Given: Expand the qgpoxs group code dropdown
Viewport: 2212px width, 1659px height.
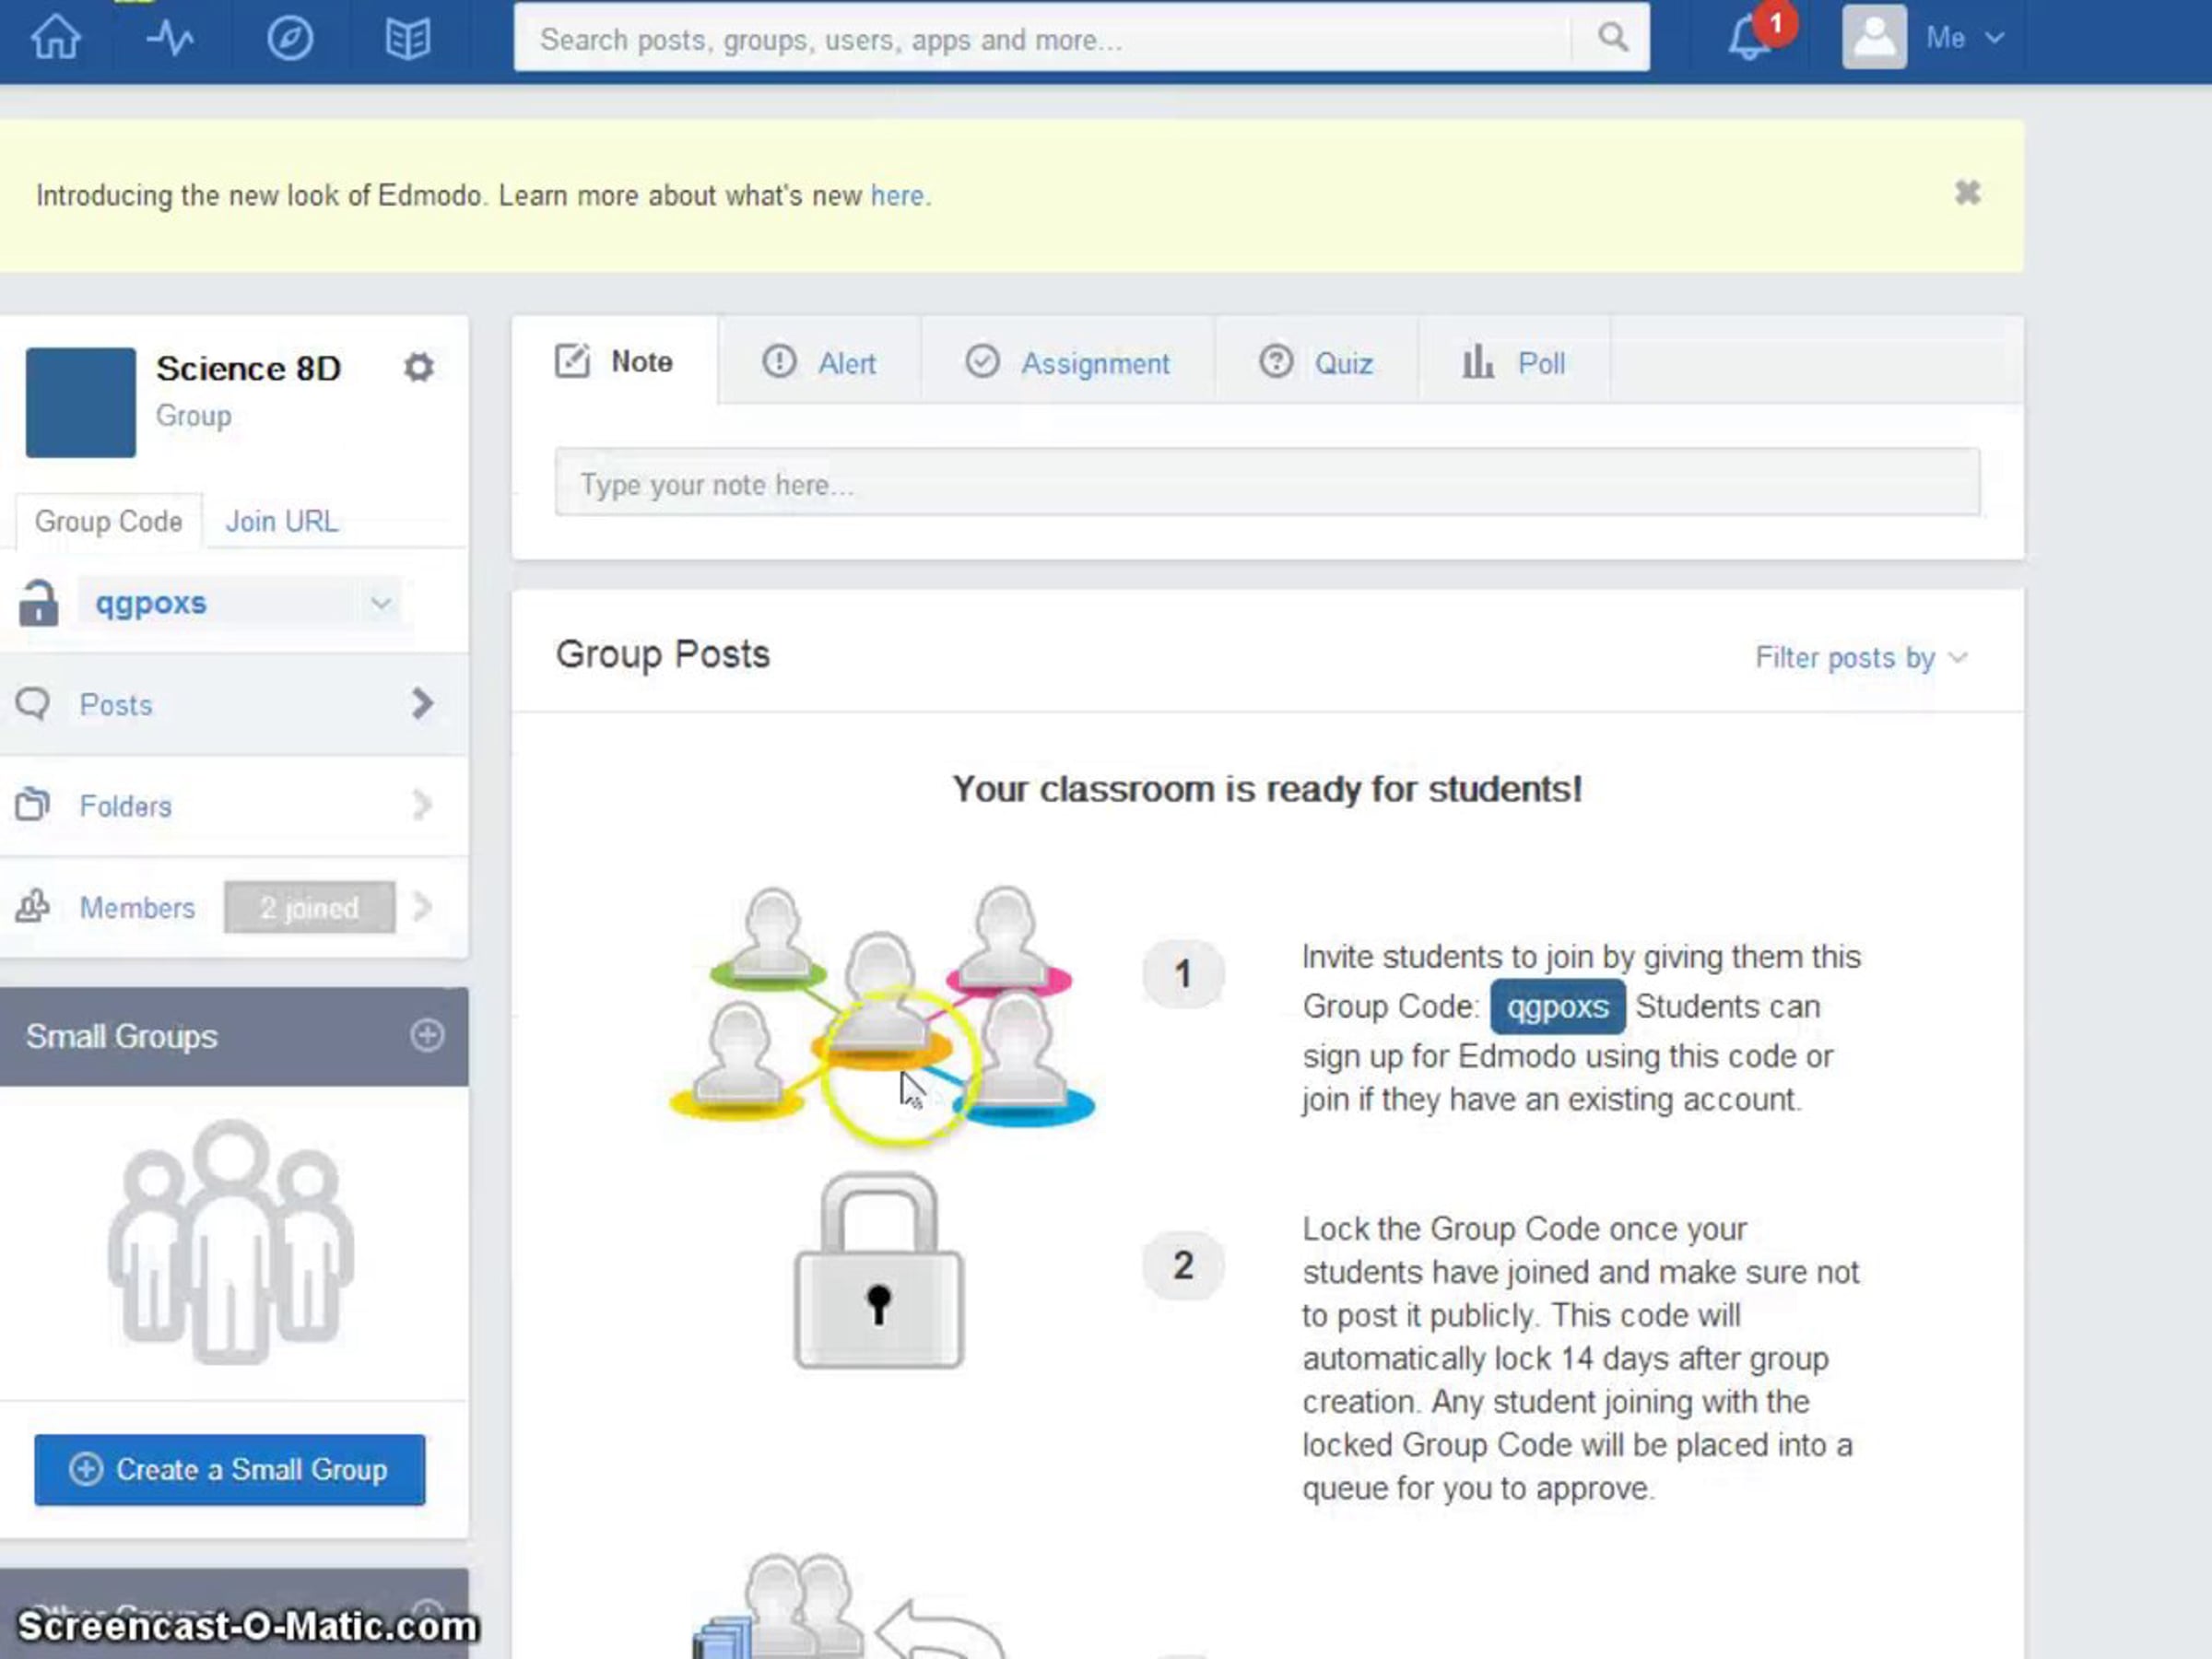Looking at the screenshot, I should tap(380, 603).
